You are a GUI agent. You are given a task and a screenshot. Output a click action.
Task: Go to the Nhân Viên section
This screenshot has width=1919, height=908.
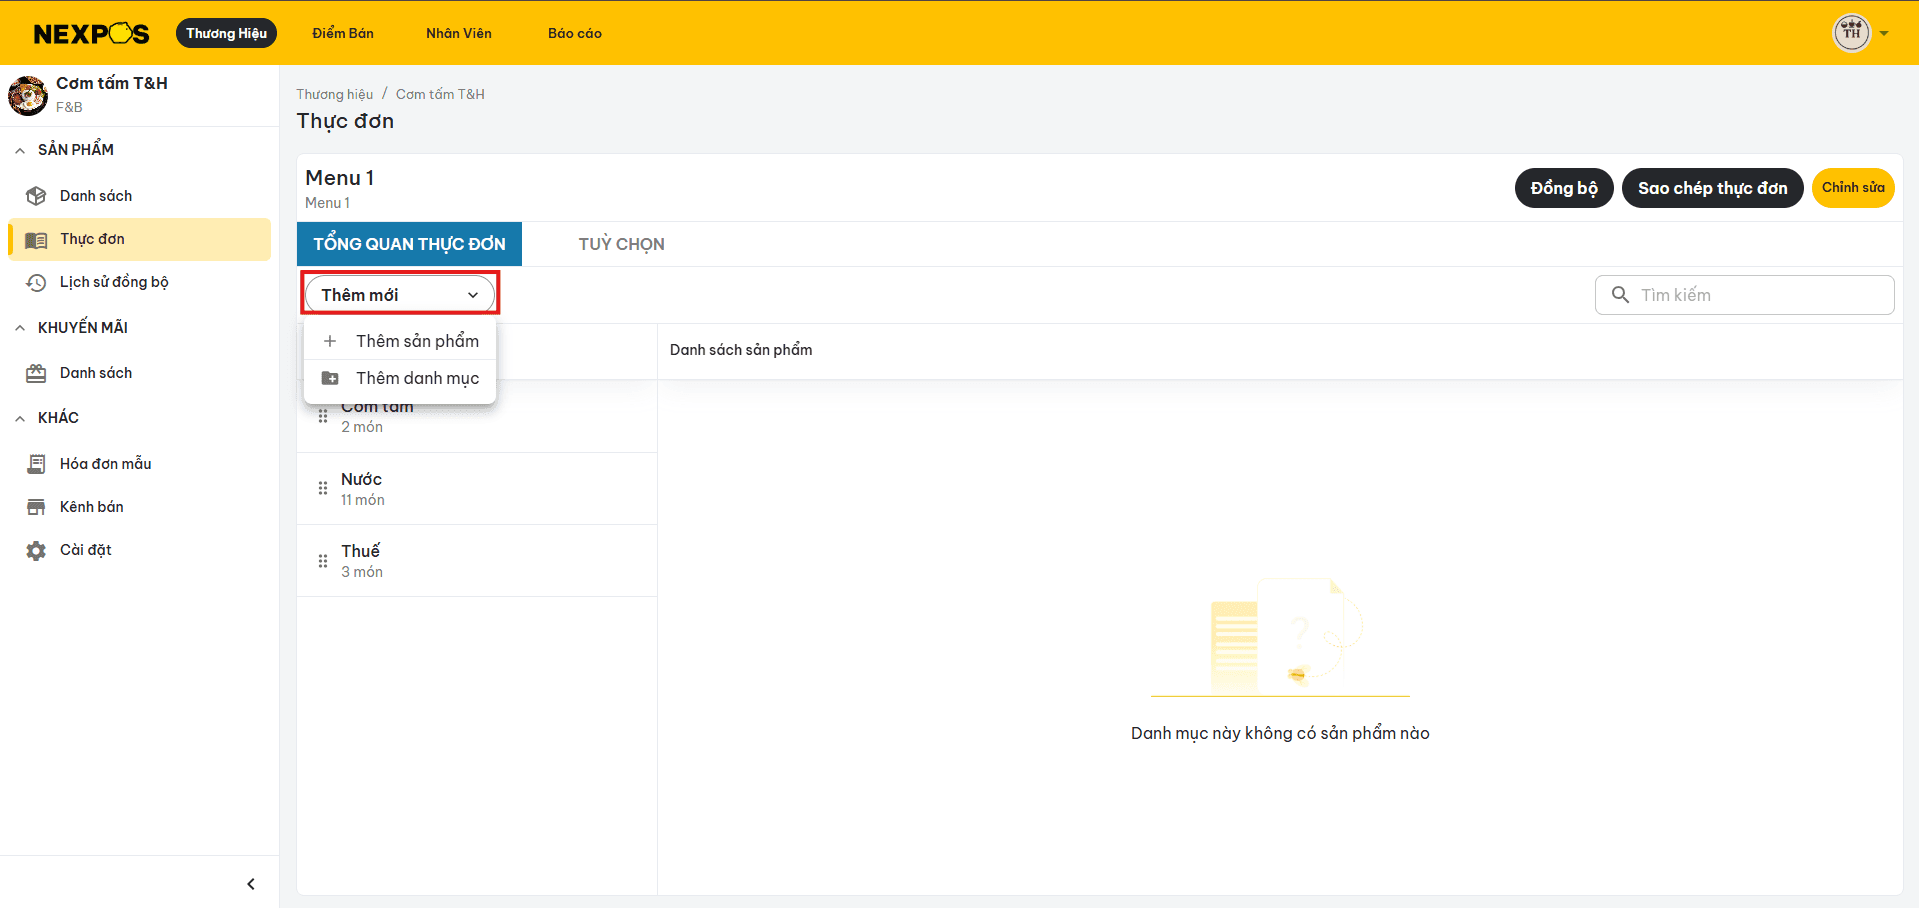tap(459, 33)
